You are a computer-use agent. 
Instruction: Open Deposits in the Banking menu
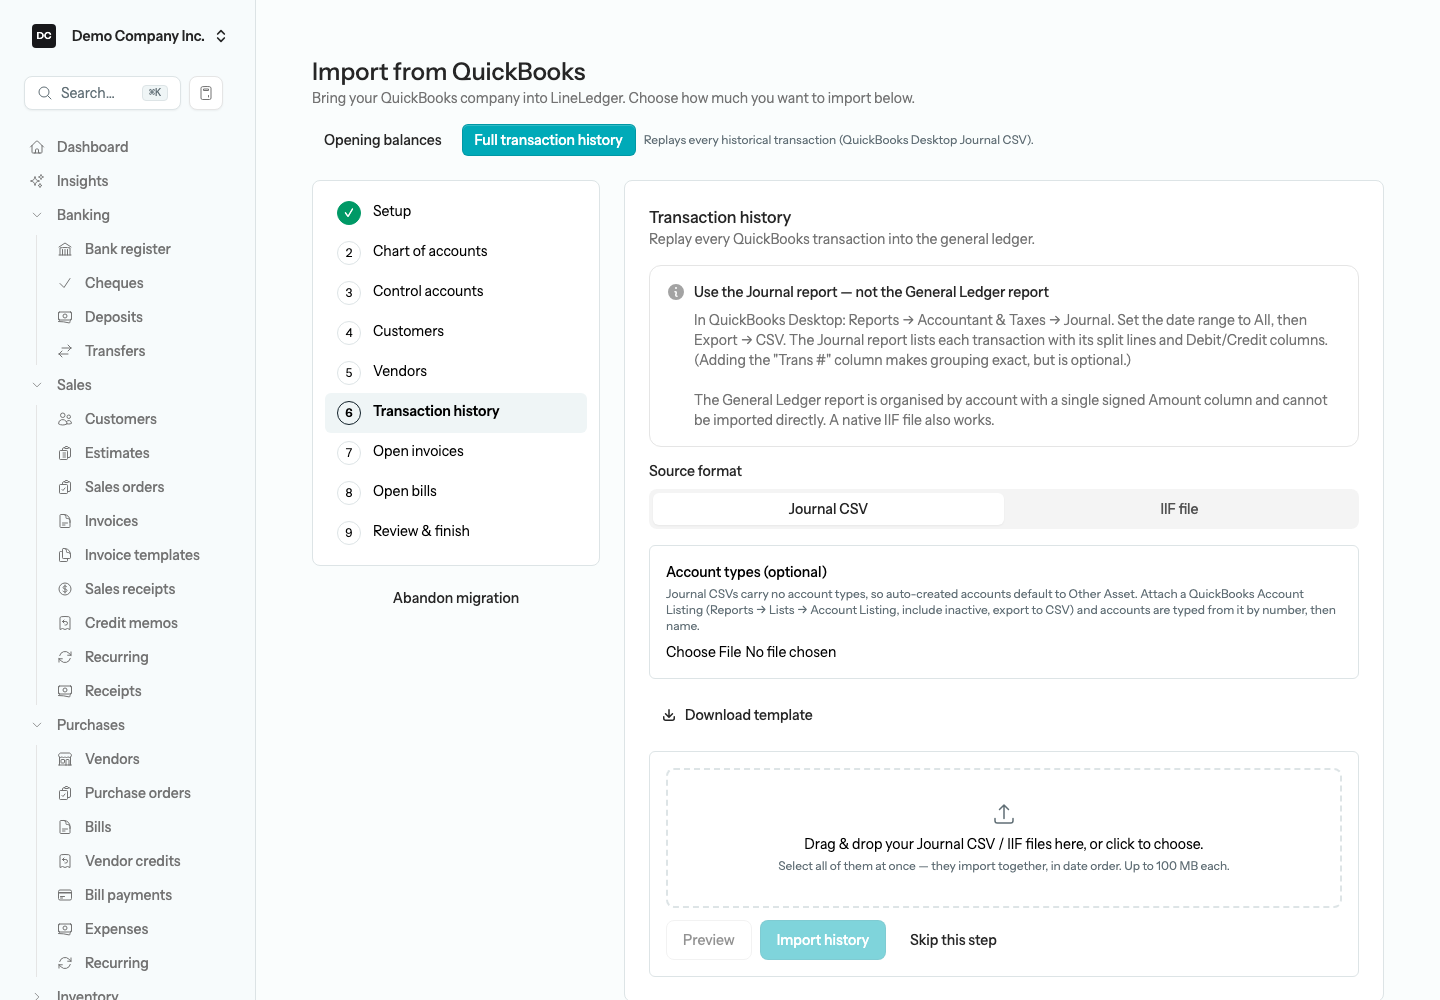(x=113, y=317)
